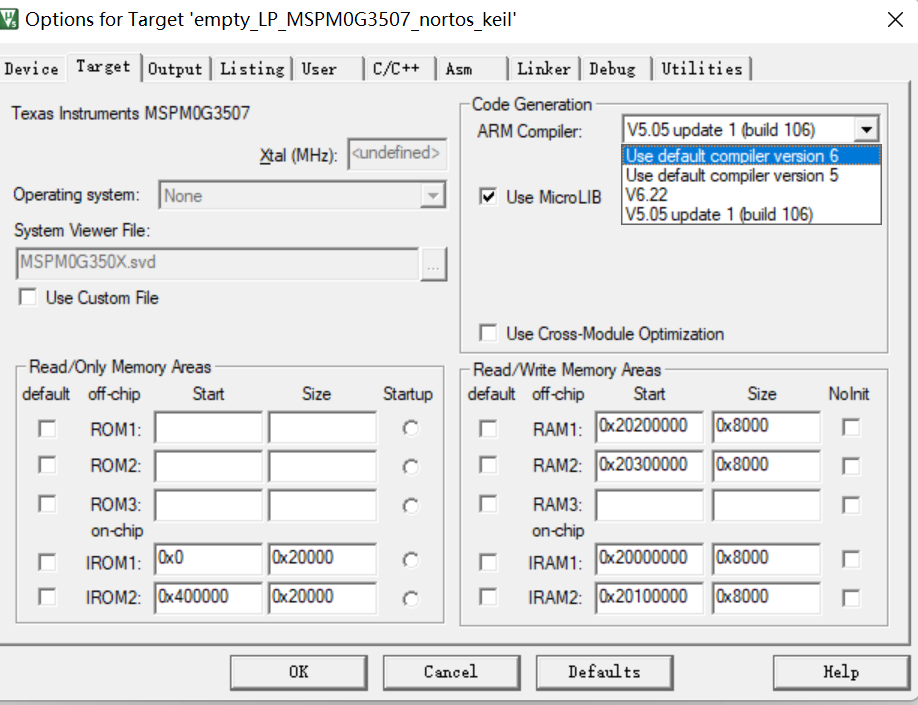Enable Use Cross-Module Optimization checkbox
Screen dimensions: 918x705
pyautogui.click(x=488, y=333)
